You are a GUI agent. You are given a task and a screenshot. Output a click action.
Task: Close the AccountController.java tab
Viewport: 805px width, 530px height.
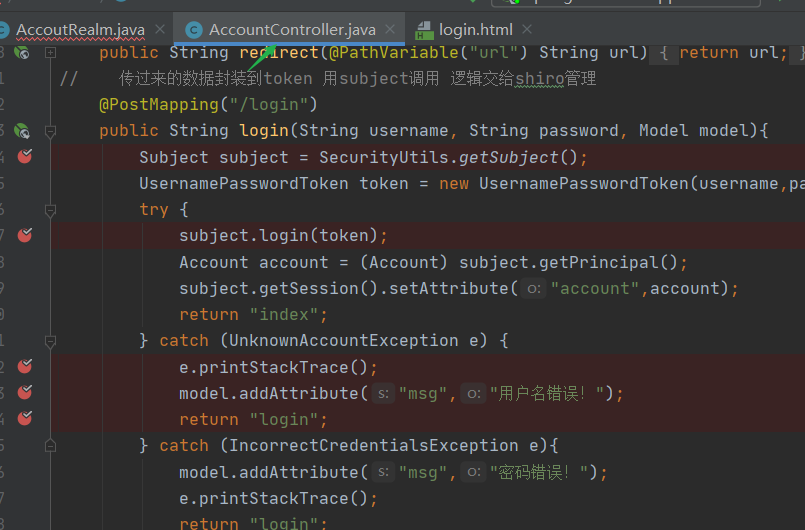pyautogui.click(x=390, y=29)
